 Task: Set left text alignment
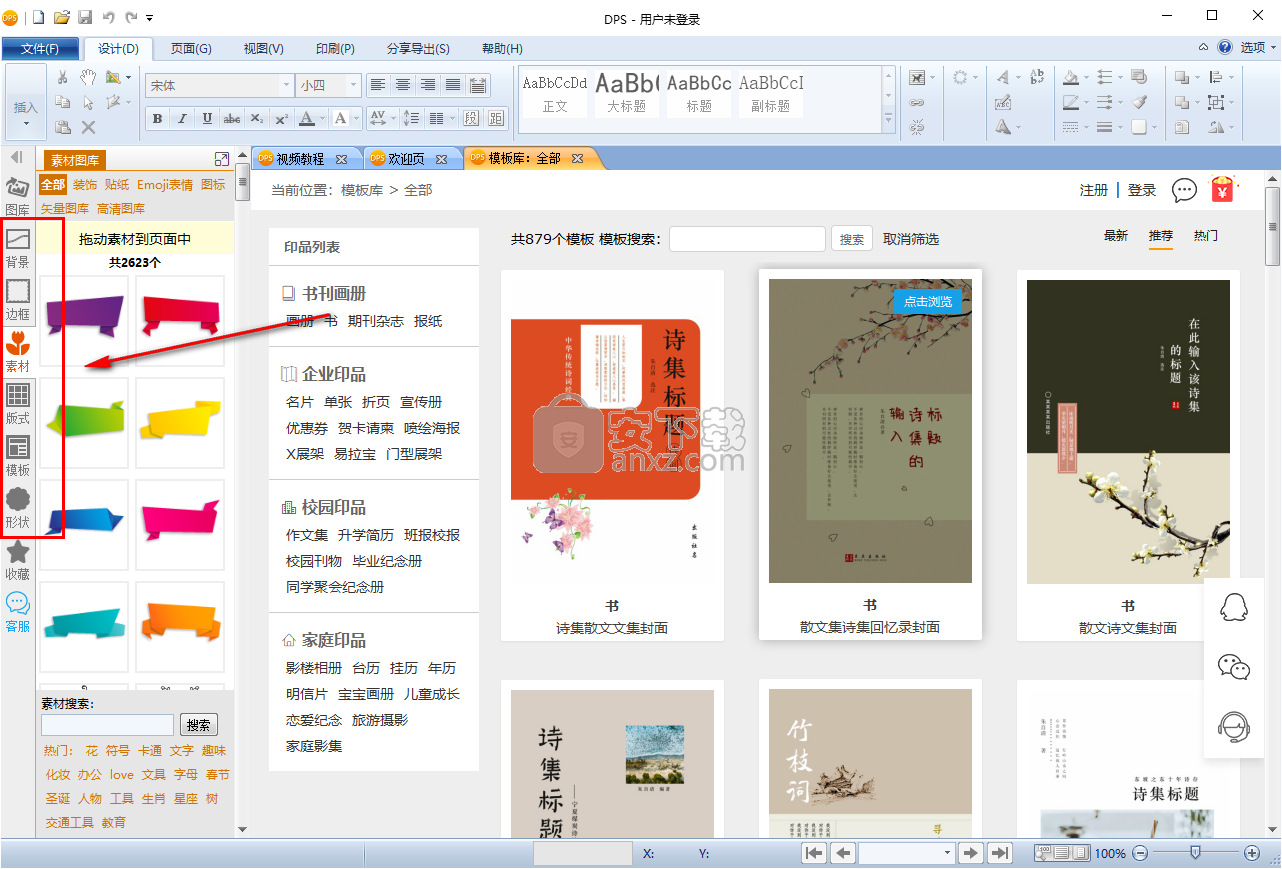pyautogui.click(x=378, y=85)
